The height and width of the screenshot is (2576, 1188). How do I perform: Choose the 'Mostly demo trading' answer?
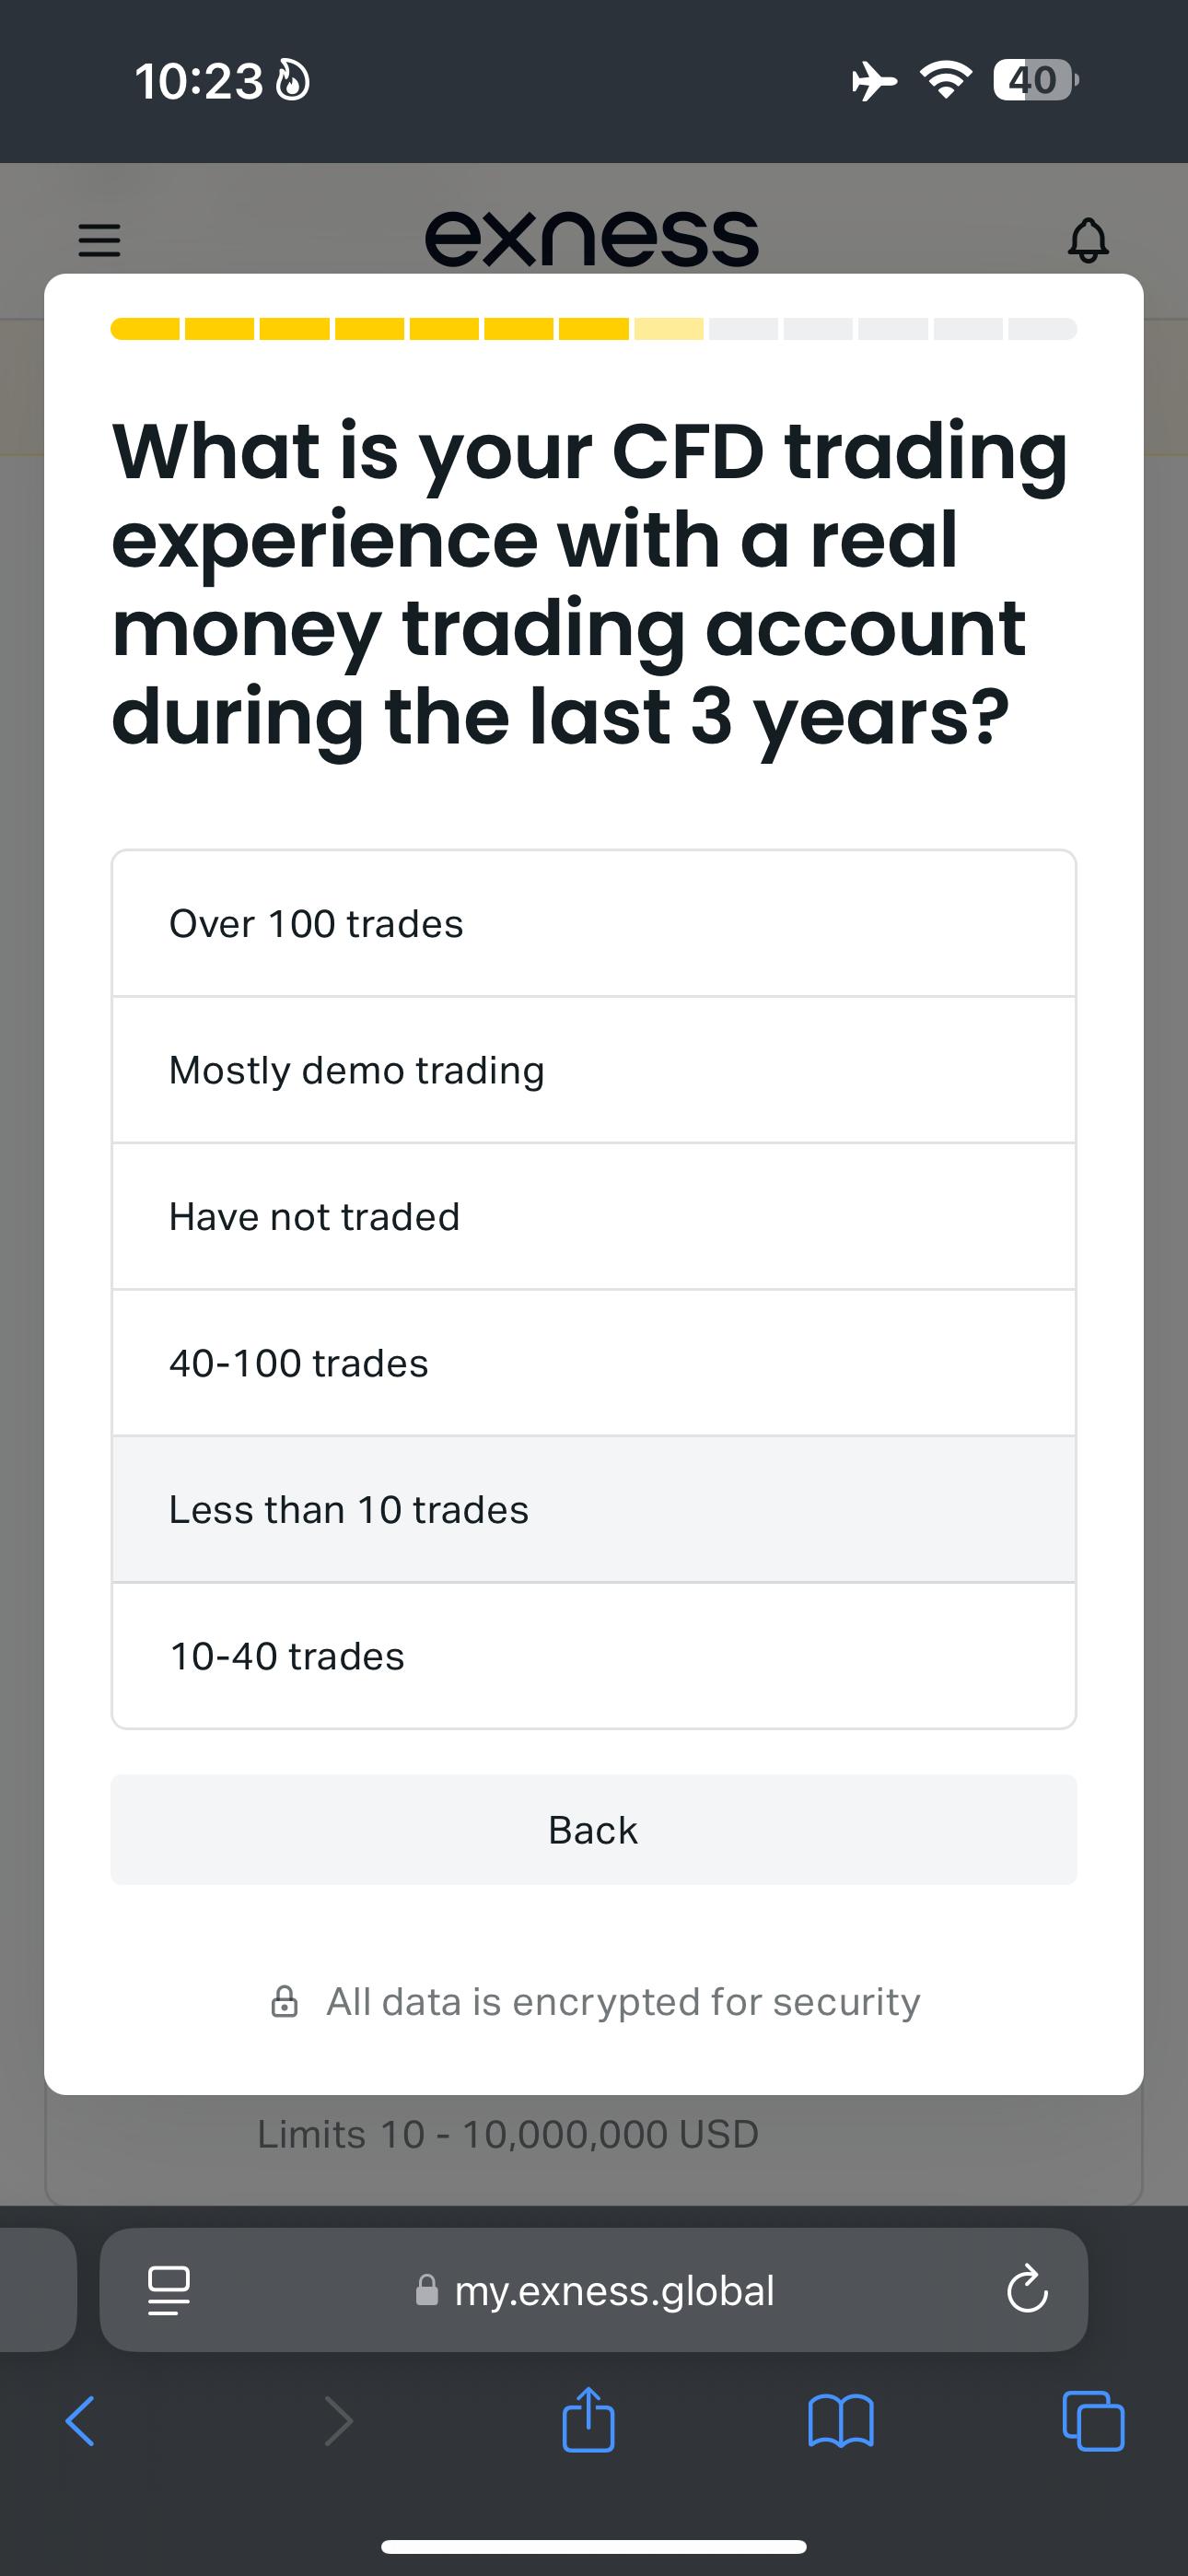click(594, 1070)
